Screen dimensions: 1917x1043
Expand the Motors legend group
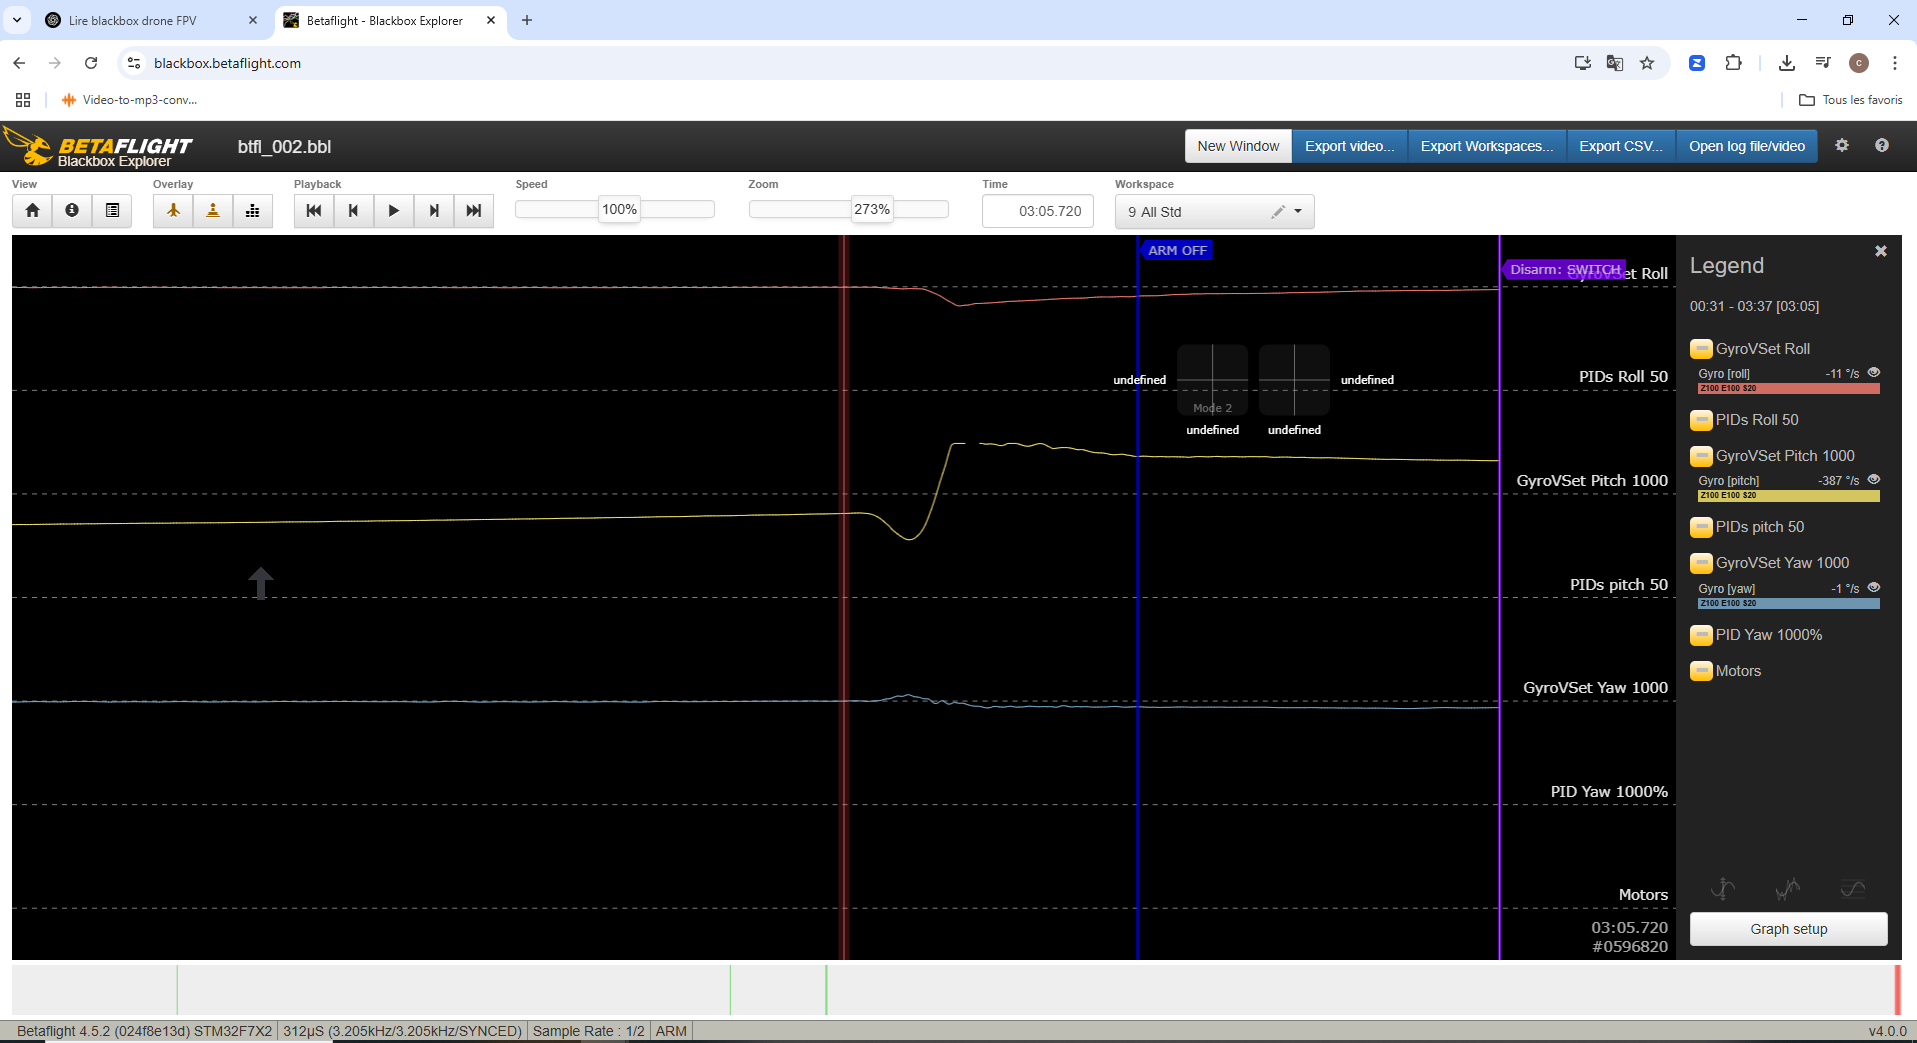[1701, 671]
